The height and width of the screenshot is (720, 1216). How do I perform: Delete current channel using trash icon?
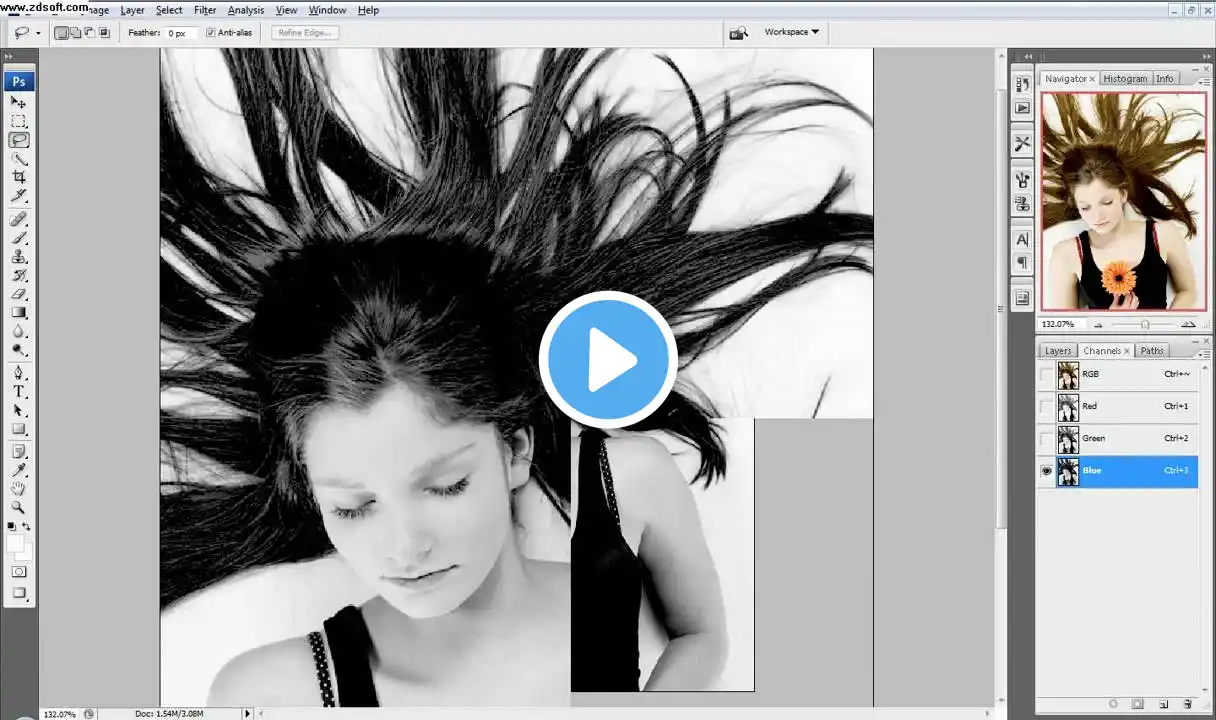(1188, 704)
